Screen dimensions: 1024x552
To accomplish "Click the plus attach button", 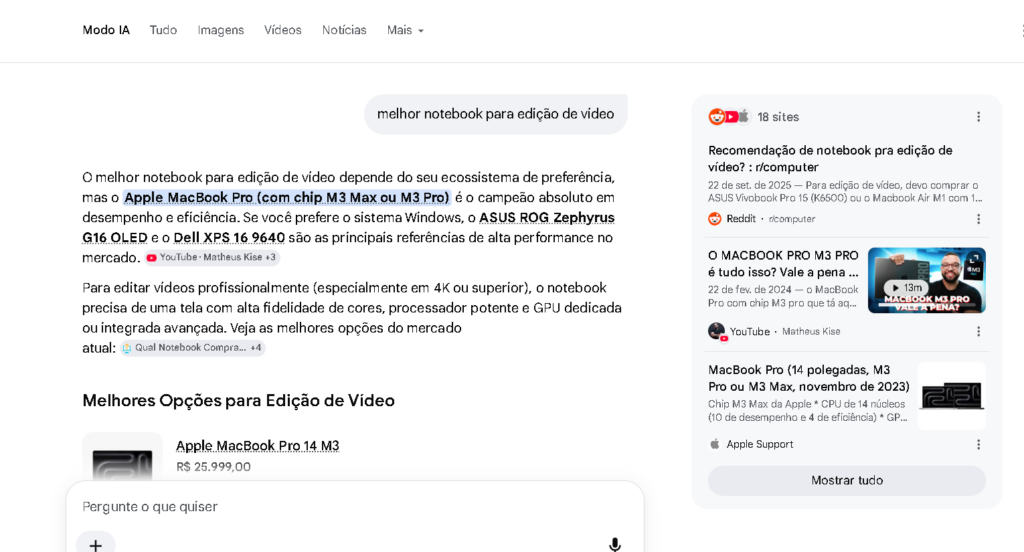I will 95,544.
